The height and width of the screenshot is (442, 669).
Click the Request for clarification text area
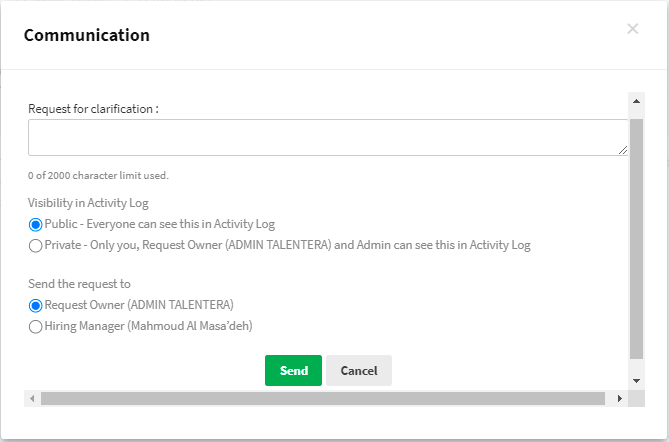(327, 138)
